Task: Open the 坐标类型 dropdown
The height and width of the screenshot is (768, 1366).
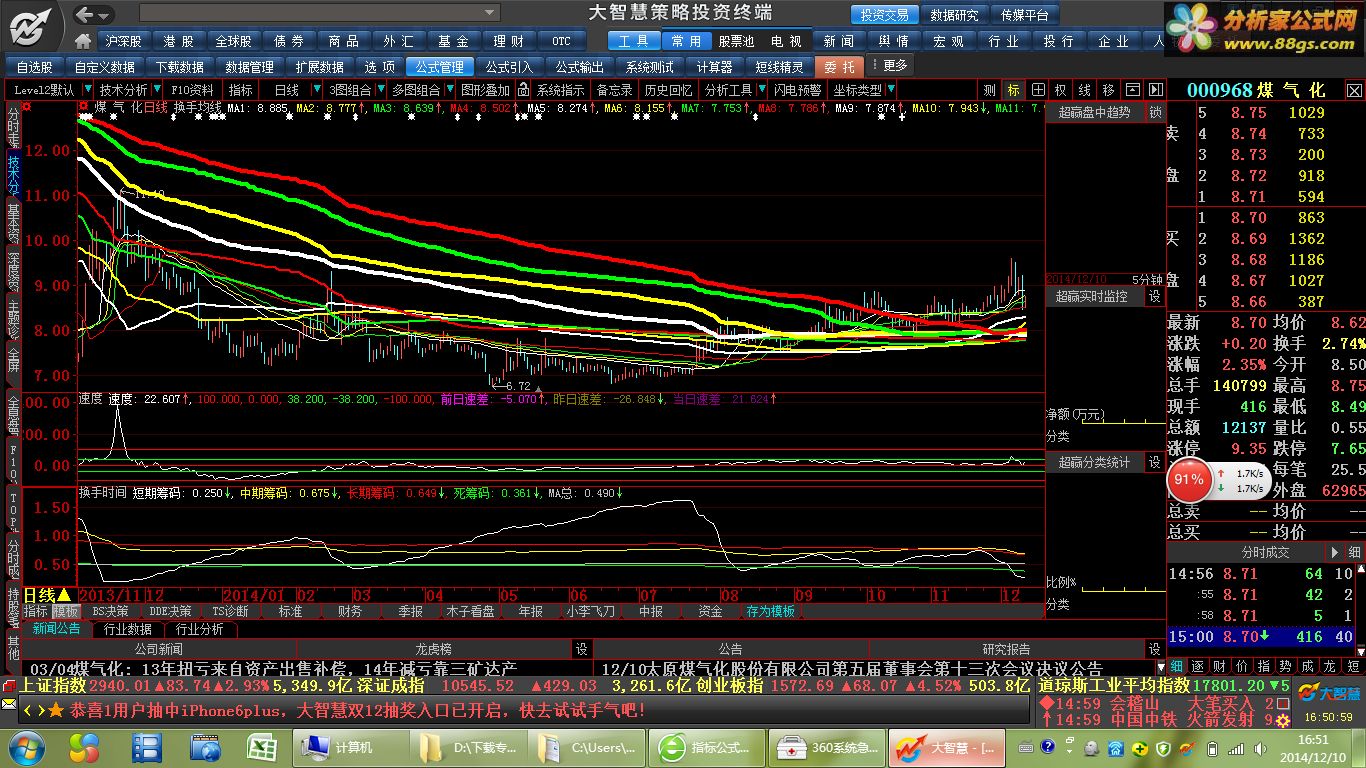Action: (x=890, y=90)
